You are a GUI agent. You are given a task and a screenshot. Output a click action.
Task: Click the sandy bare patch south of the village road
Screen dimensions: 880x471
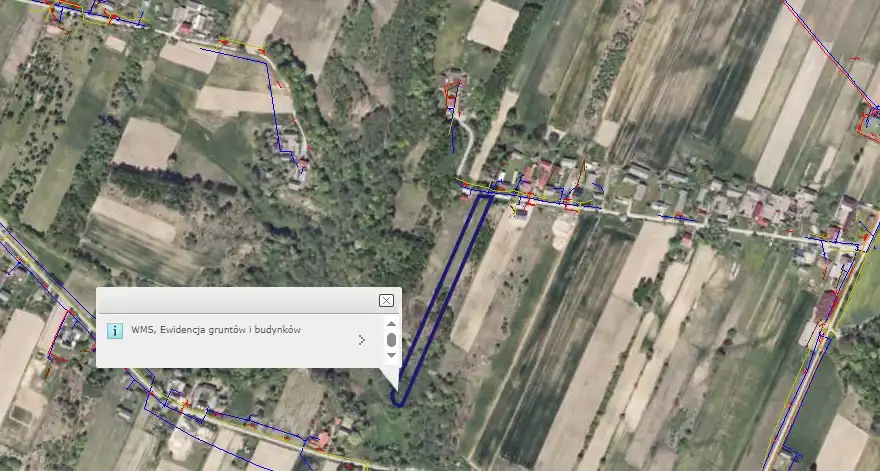(563, 232)
